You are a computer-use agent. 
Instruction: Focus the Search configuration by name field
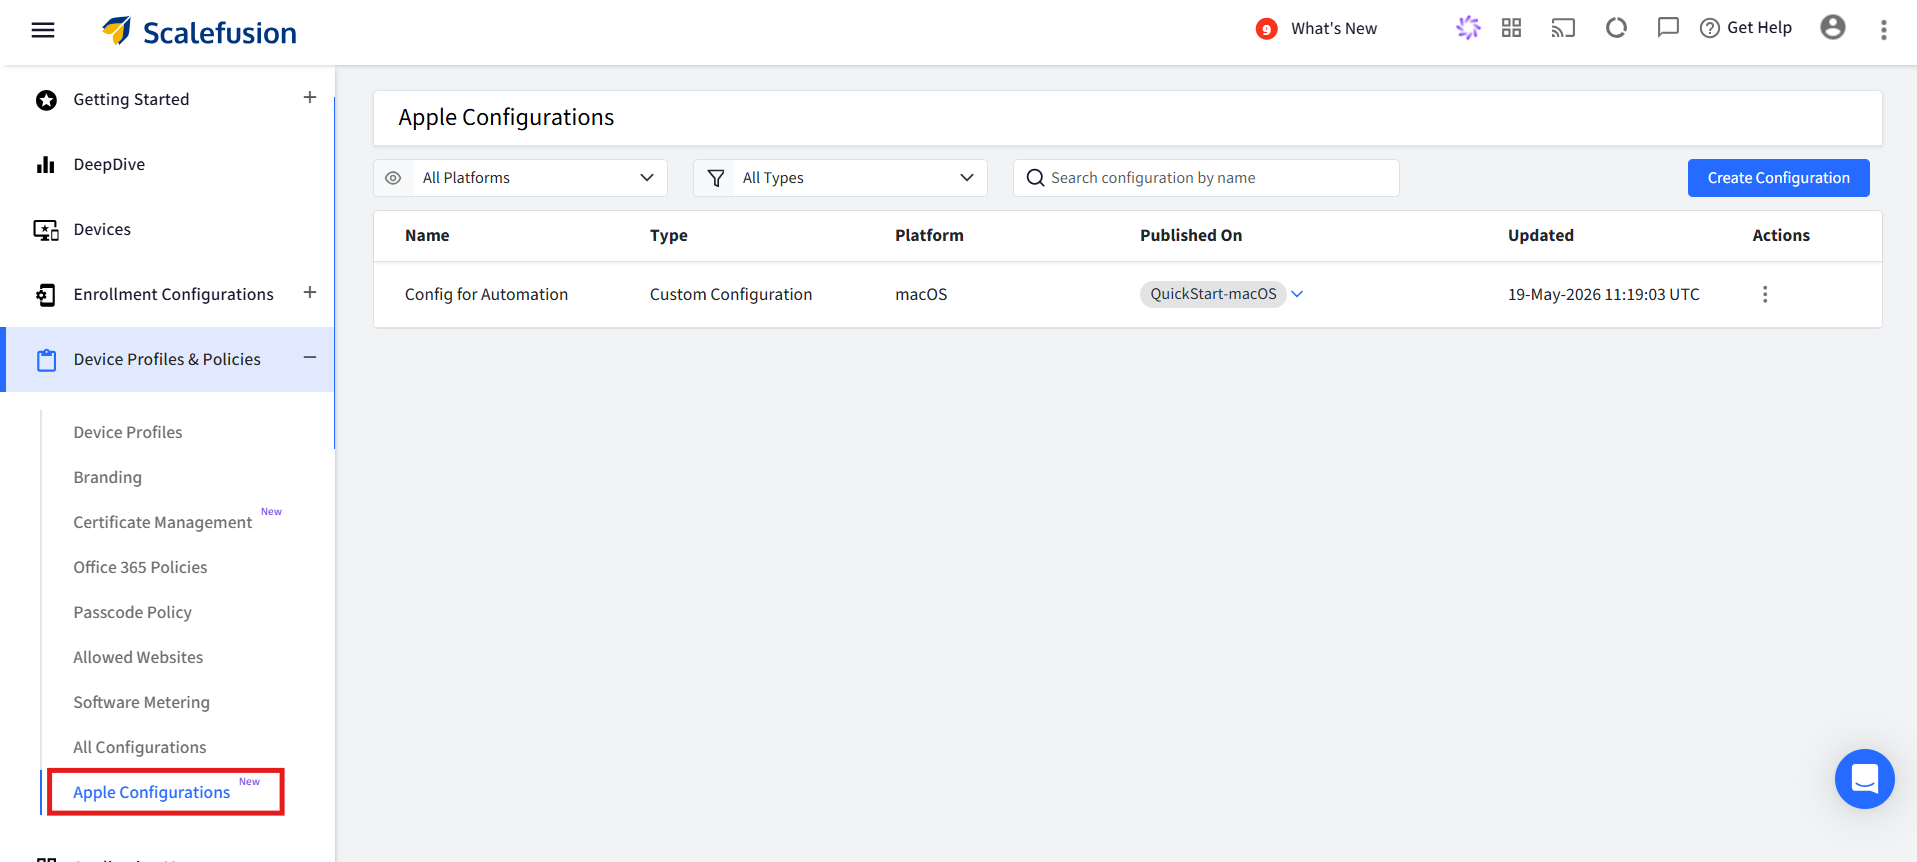tap(1206, 178)
